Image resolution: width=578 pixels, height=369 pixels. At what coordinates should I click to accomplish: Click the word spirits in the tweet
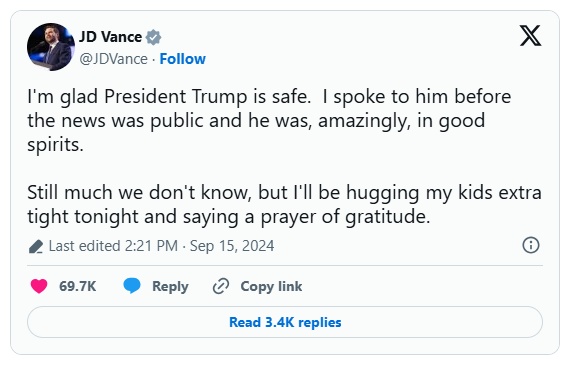55,145
